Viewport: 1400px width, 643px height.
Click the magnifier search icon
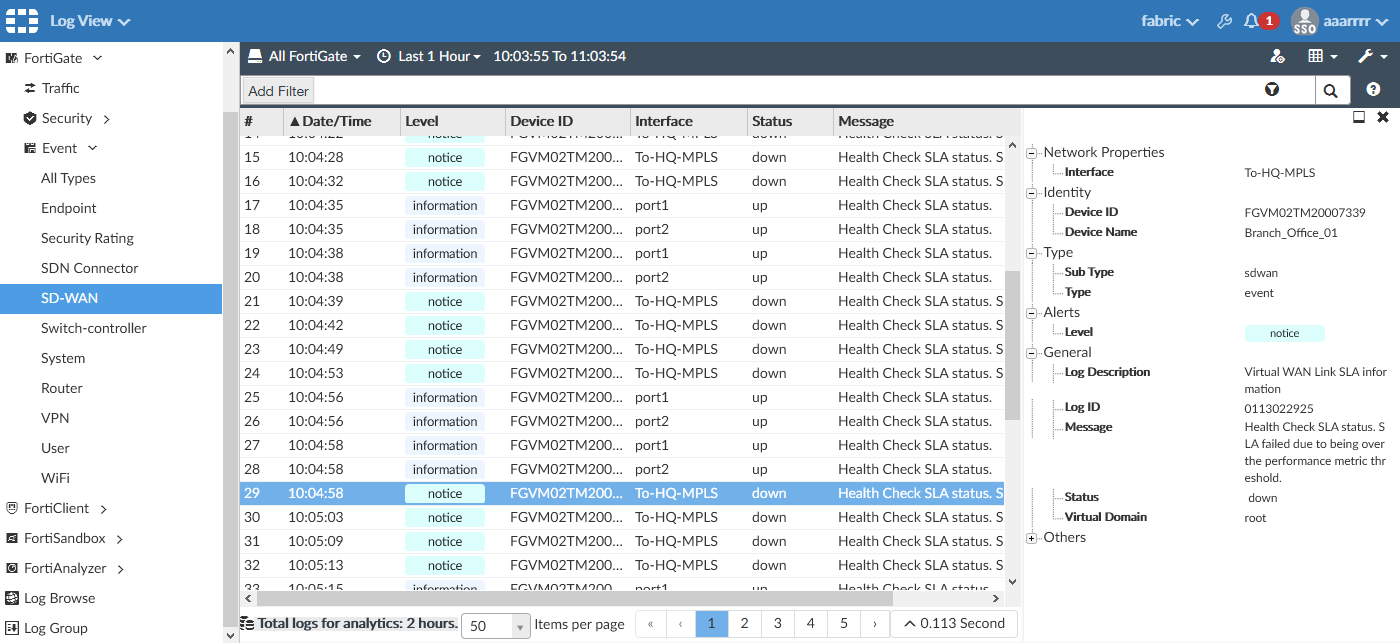point(1331,91)
